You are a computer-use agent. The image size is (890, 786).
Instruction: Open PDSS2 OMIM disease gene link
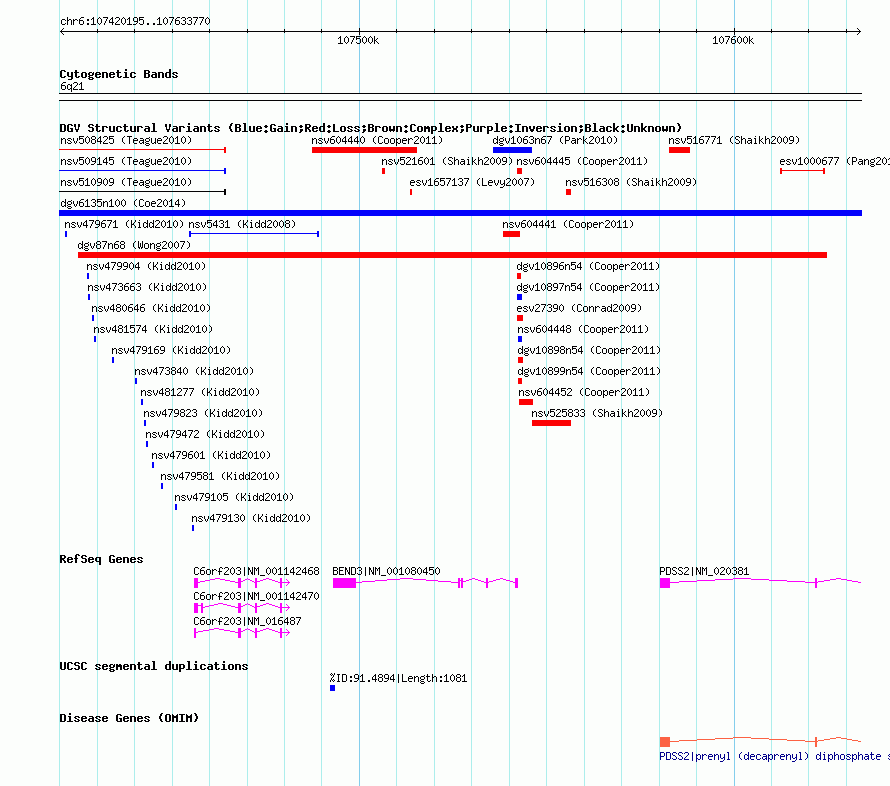pyautogui.click(x=774, y=756)
